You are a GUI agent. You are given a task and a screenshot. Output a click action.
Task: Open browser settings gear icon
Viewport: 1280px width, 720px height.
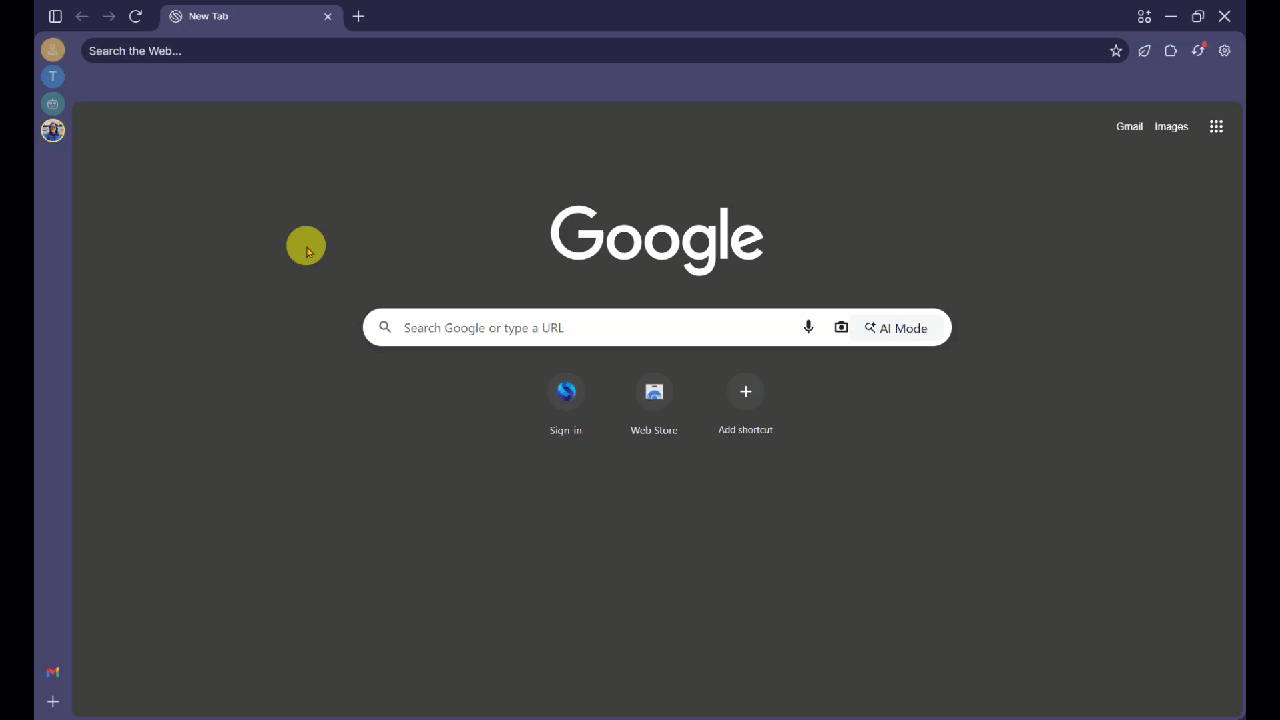(x=1225, y=51)
